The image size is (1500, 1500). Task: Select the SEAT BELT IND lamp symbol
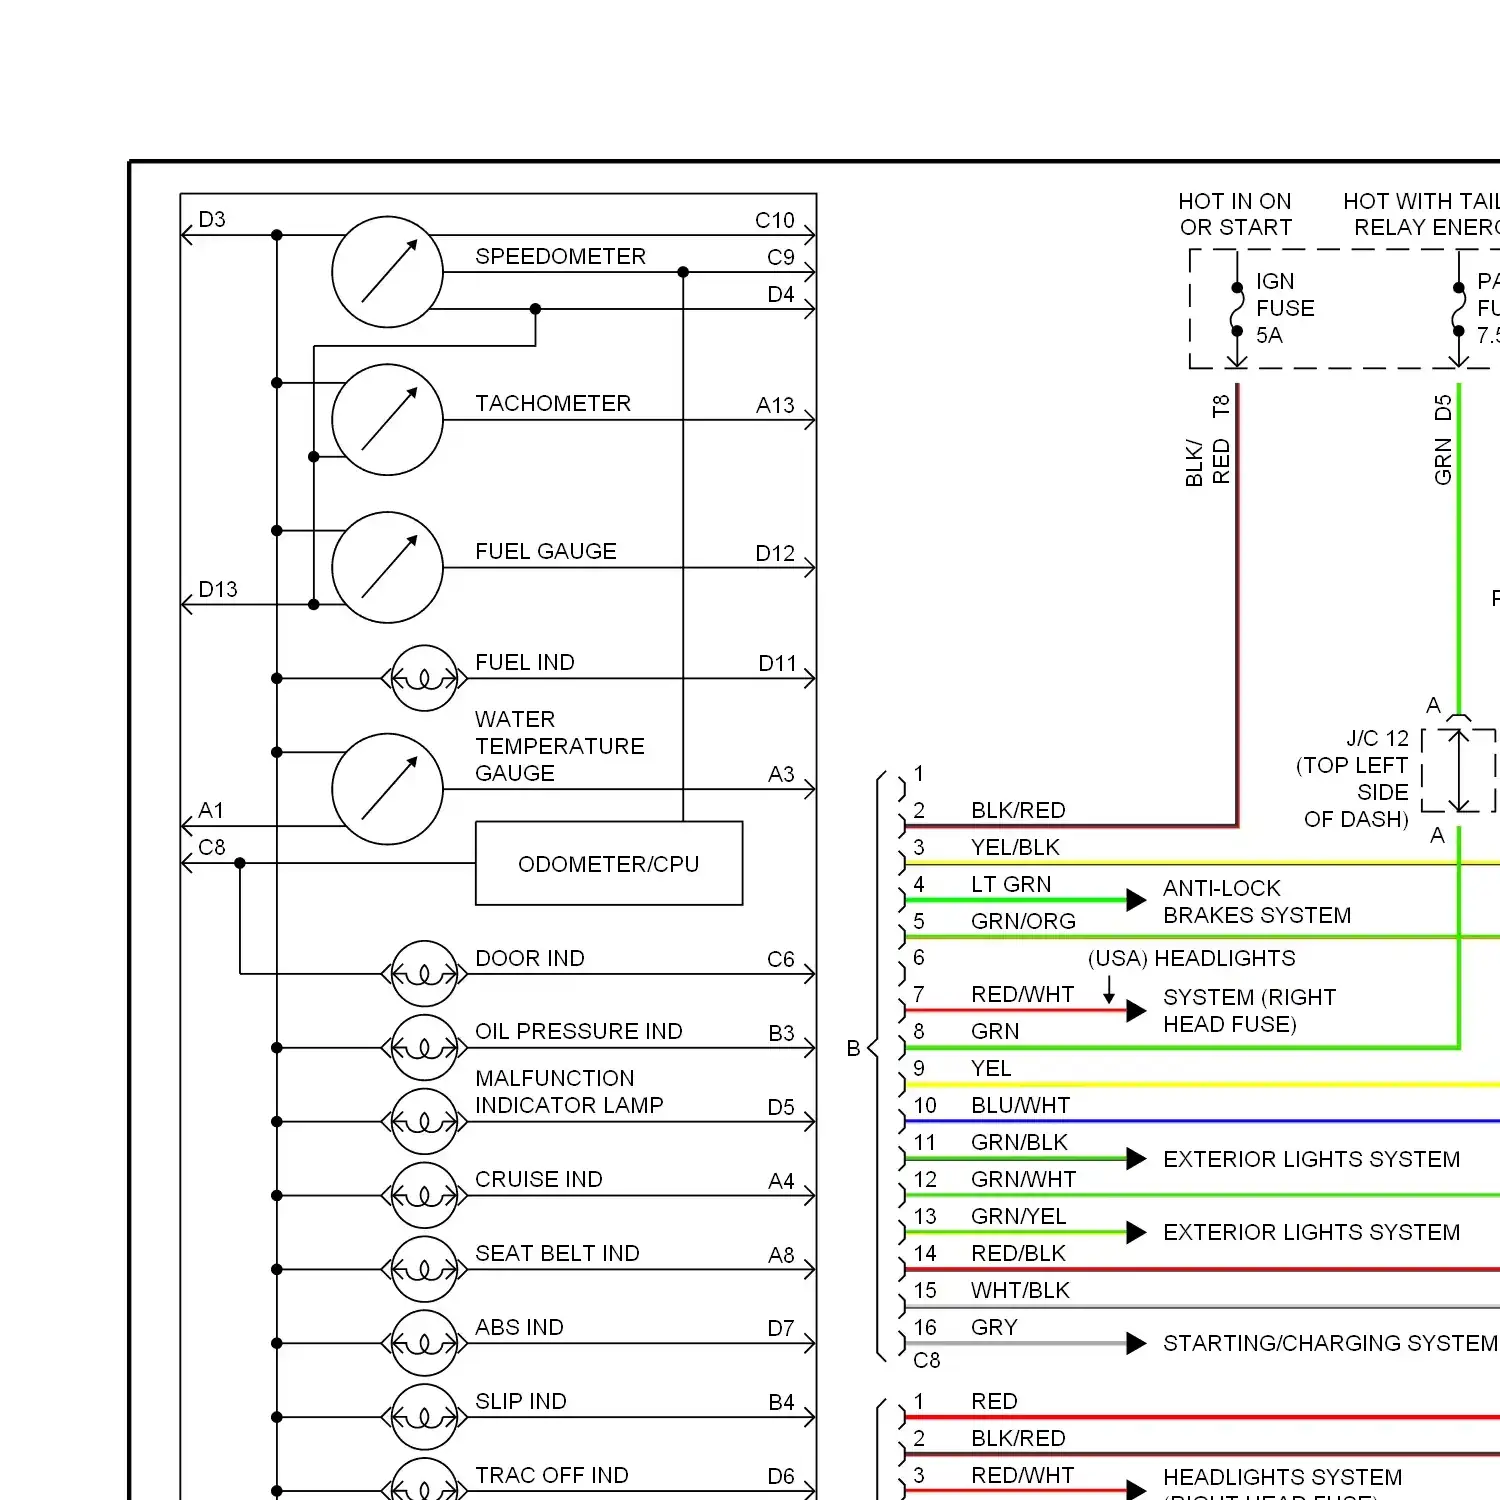[424, 1269]
